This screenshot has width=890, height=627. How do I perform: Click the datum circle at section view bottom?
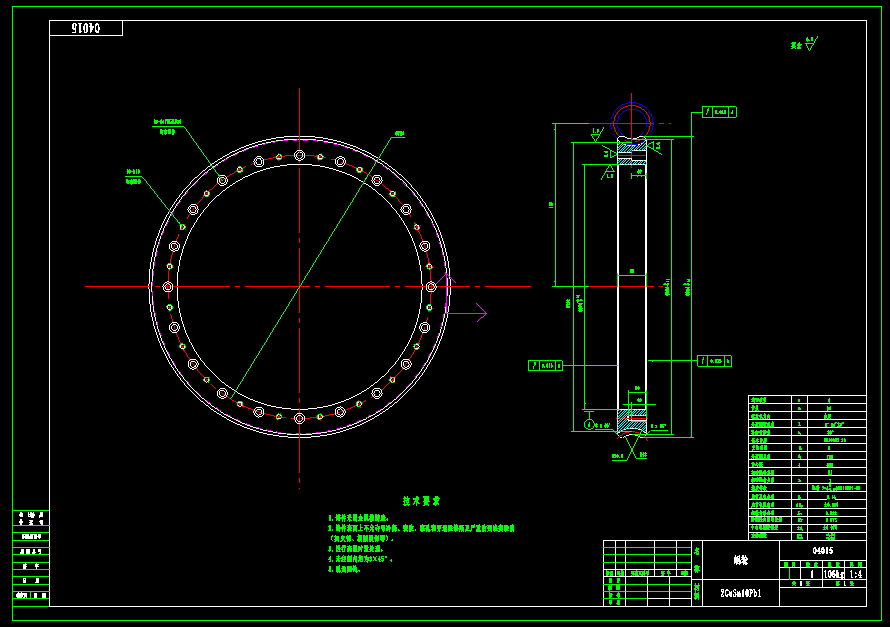589,424
